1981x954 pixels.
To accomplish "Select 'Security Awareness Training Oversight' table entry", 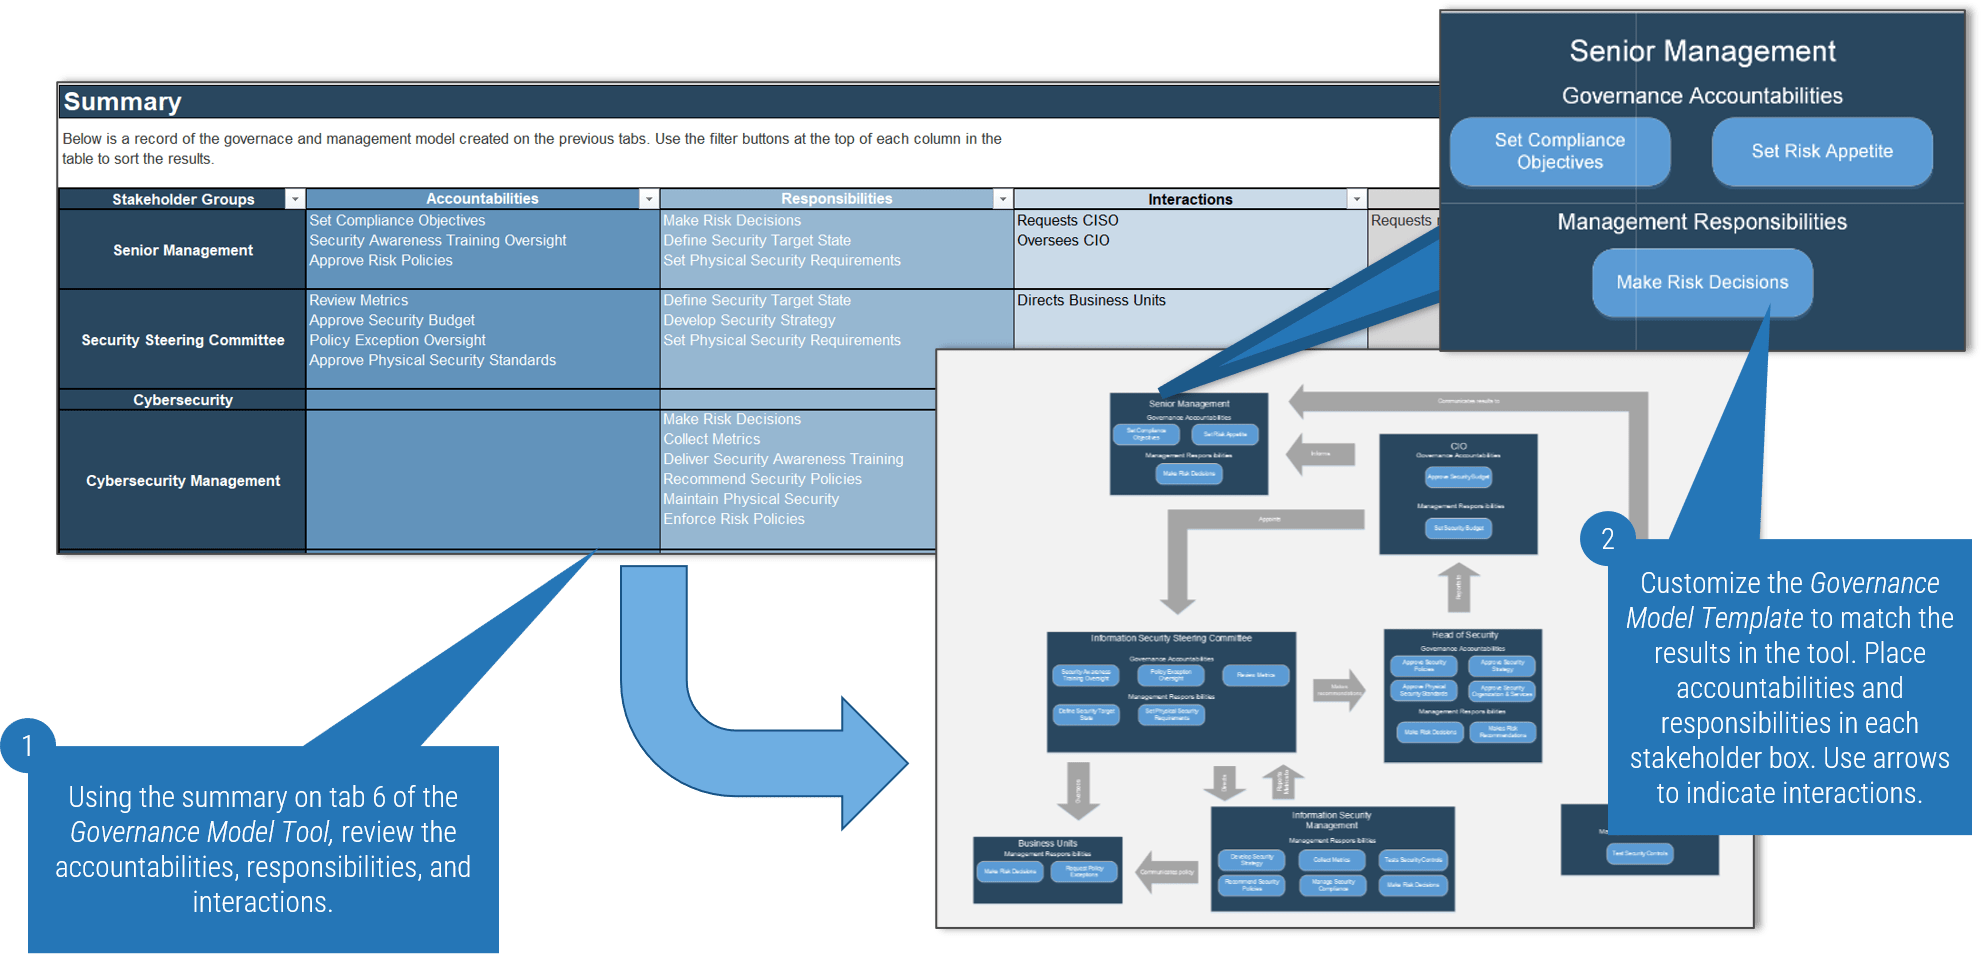I will 438,240.
